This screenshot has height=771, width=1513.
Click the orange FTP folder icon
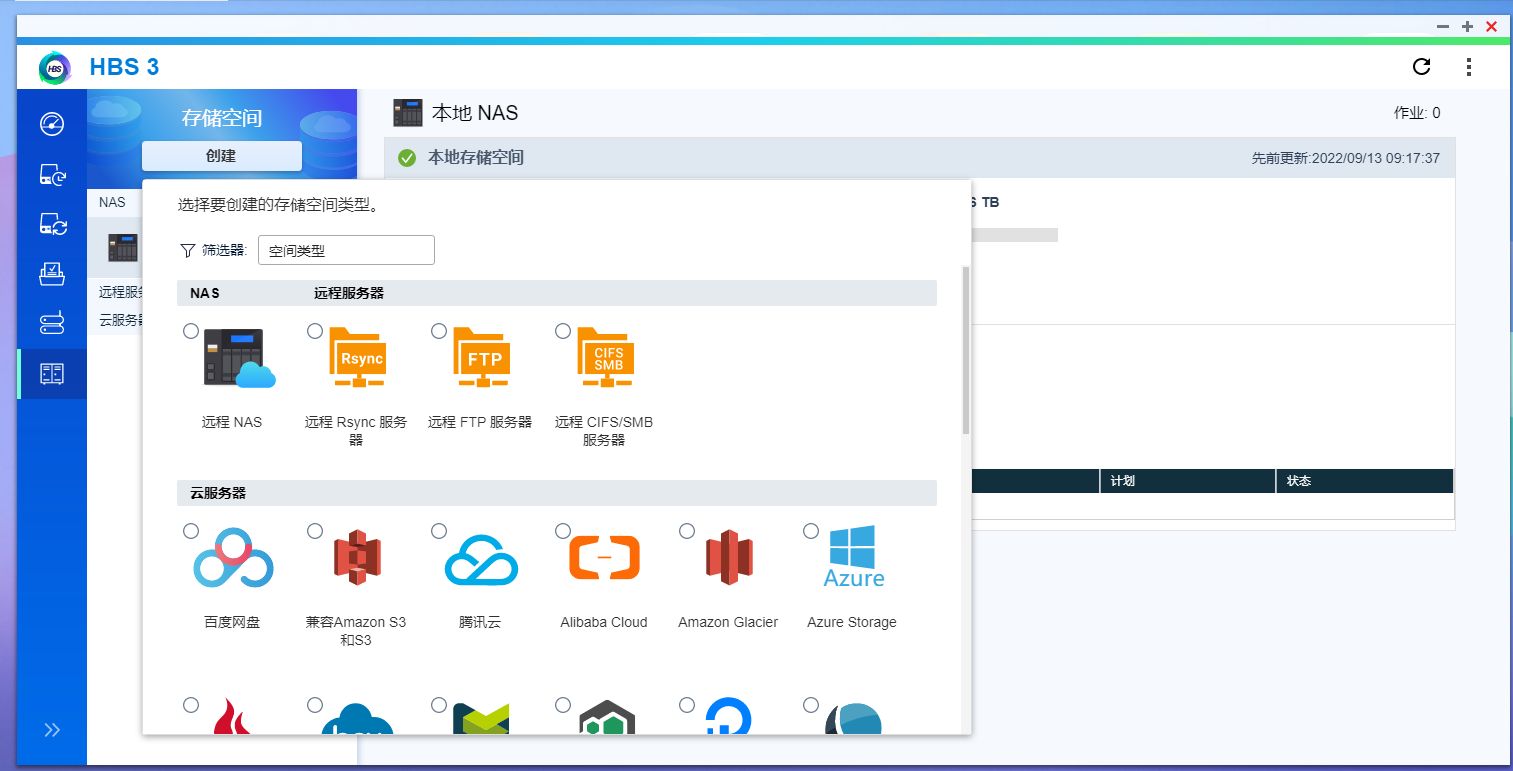(482, 357)
